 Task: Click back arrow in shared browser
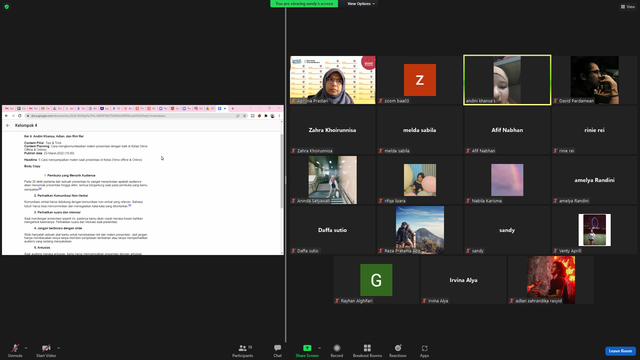click(x=7, y=116)
